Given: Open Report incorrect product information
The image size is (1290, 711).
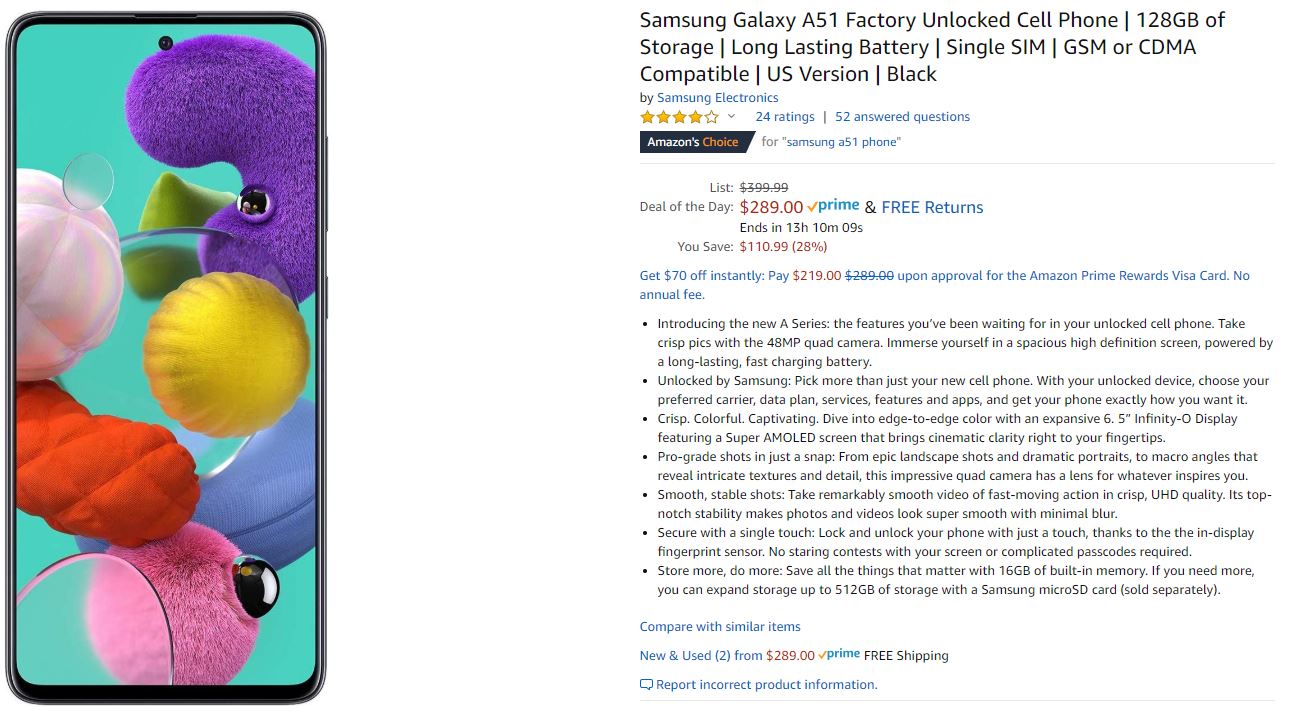Looking at the screenshot, I should [766, 685].
